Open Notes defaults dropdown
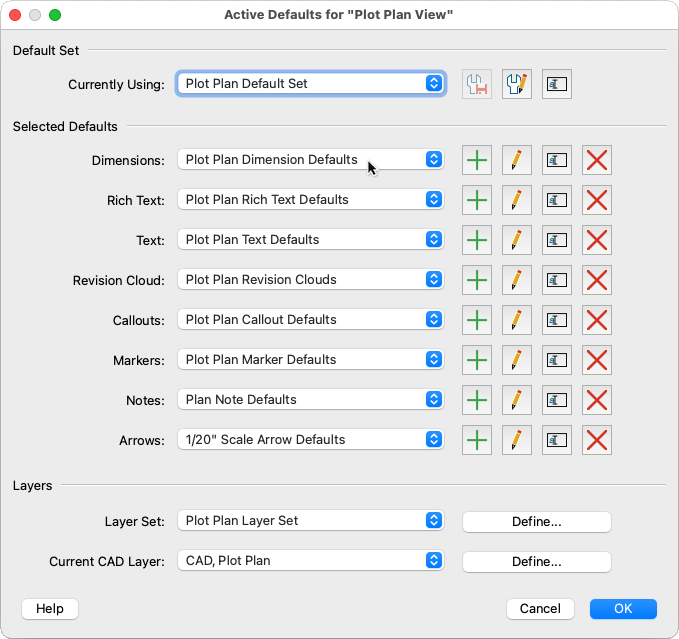The width and height of the screenshot is (679, 639). tap(311, 400)
